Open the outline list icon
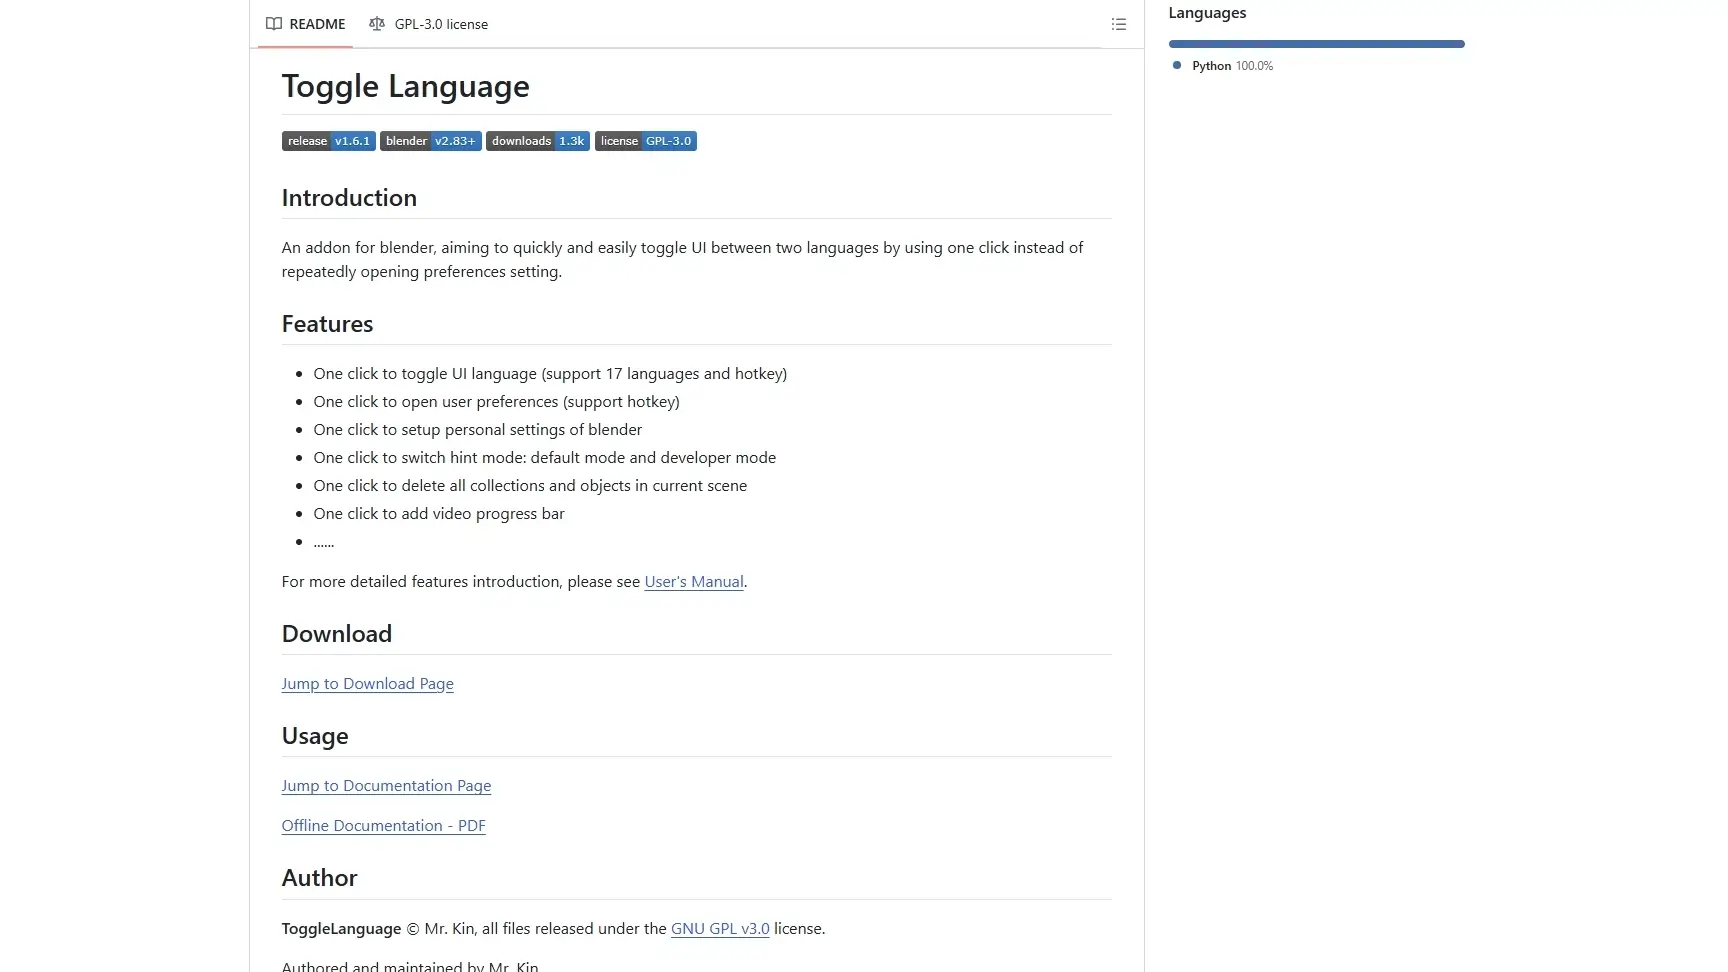 pos(1119,24)
